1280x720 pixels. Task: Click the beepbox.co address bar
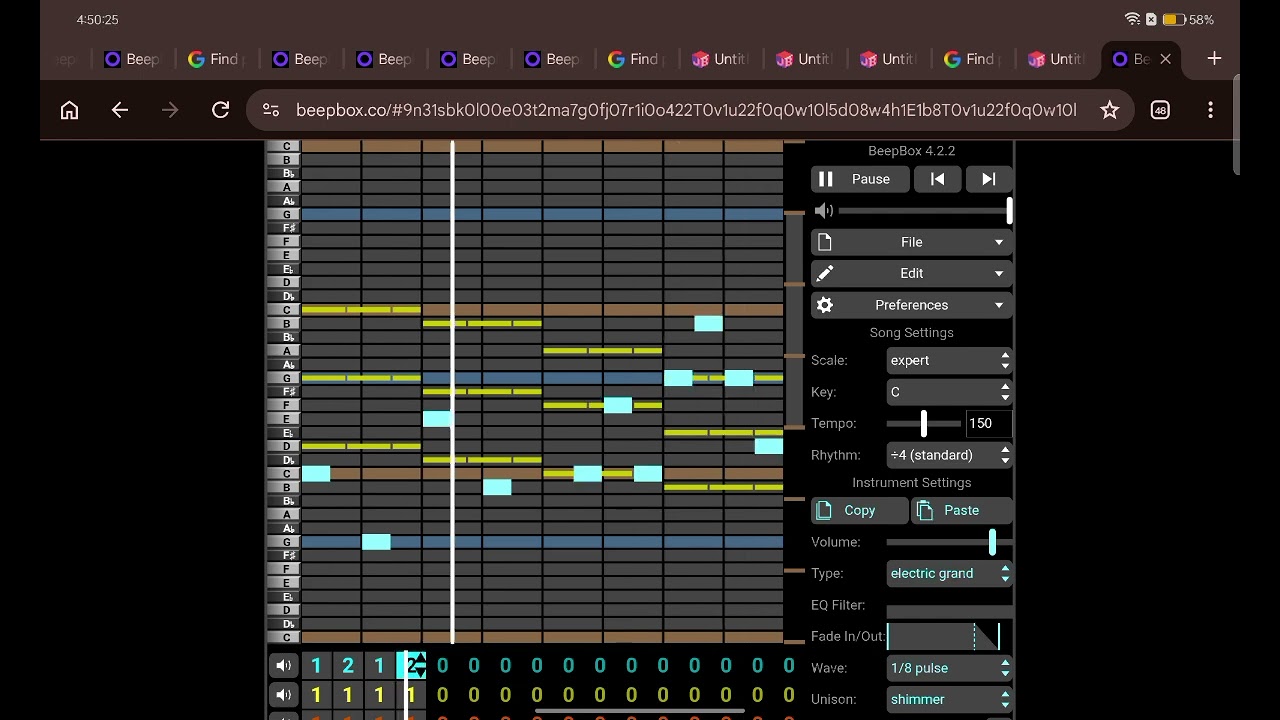(686, 110)
